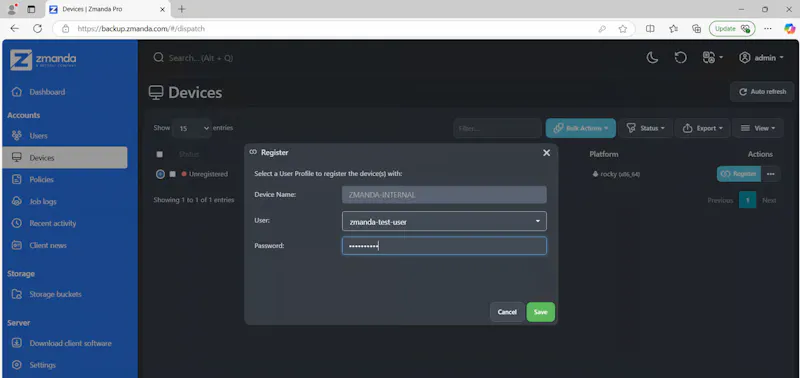Open the tab actions icon in title bar

click(x=31, y=9)
